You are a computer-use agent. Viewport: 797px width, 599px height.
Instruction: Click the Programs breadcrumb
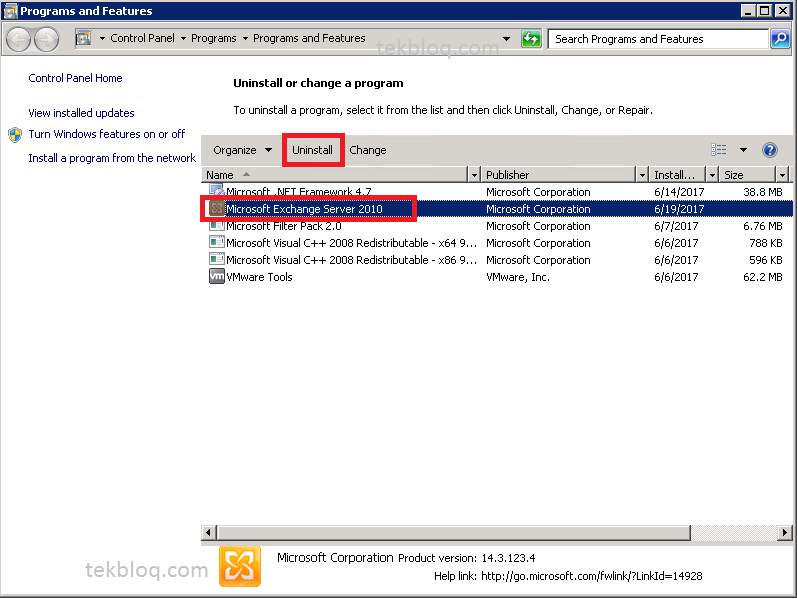point(213,38)
